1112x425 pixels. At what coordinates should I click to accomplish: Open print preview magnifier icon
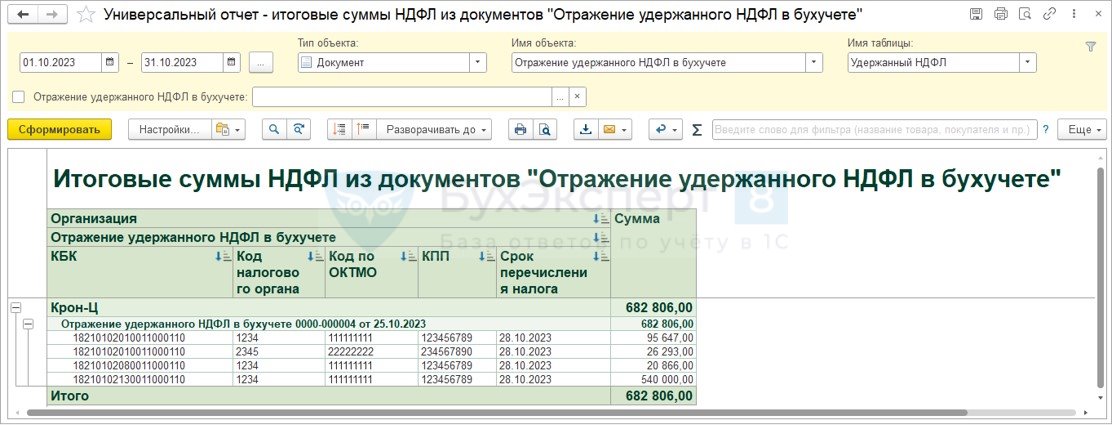(x=544, y=130)
